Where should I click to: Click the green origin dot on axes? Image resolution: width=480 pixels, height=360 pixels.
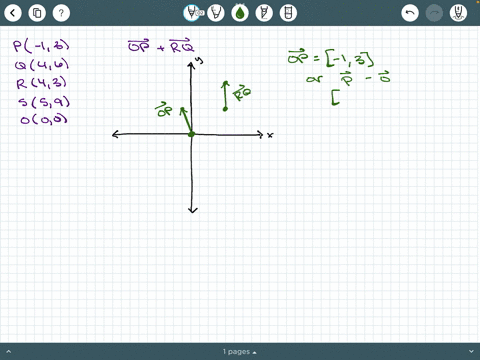(191, 134)
